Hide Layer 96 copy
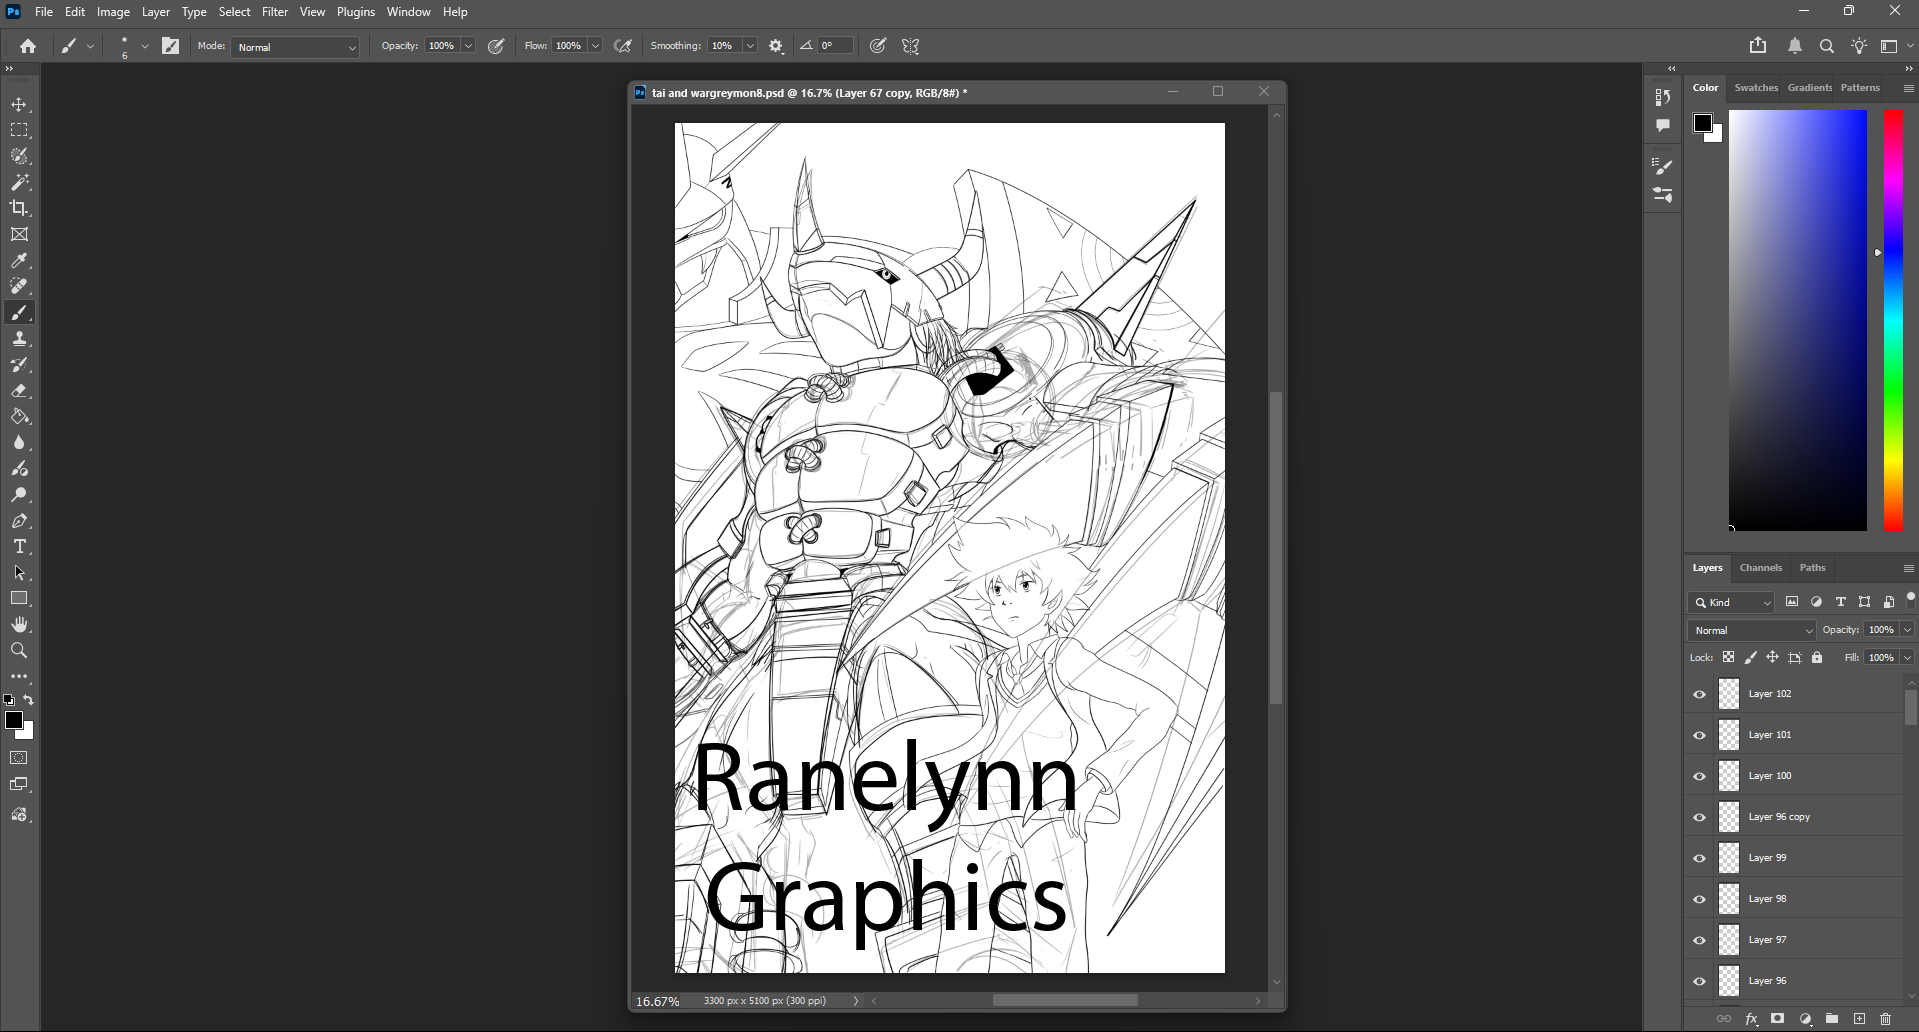The image size is (1919, 1032). (1699, 817)
